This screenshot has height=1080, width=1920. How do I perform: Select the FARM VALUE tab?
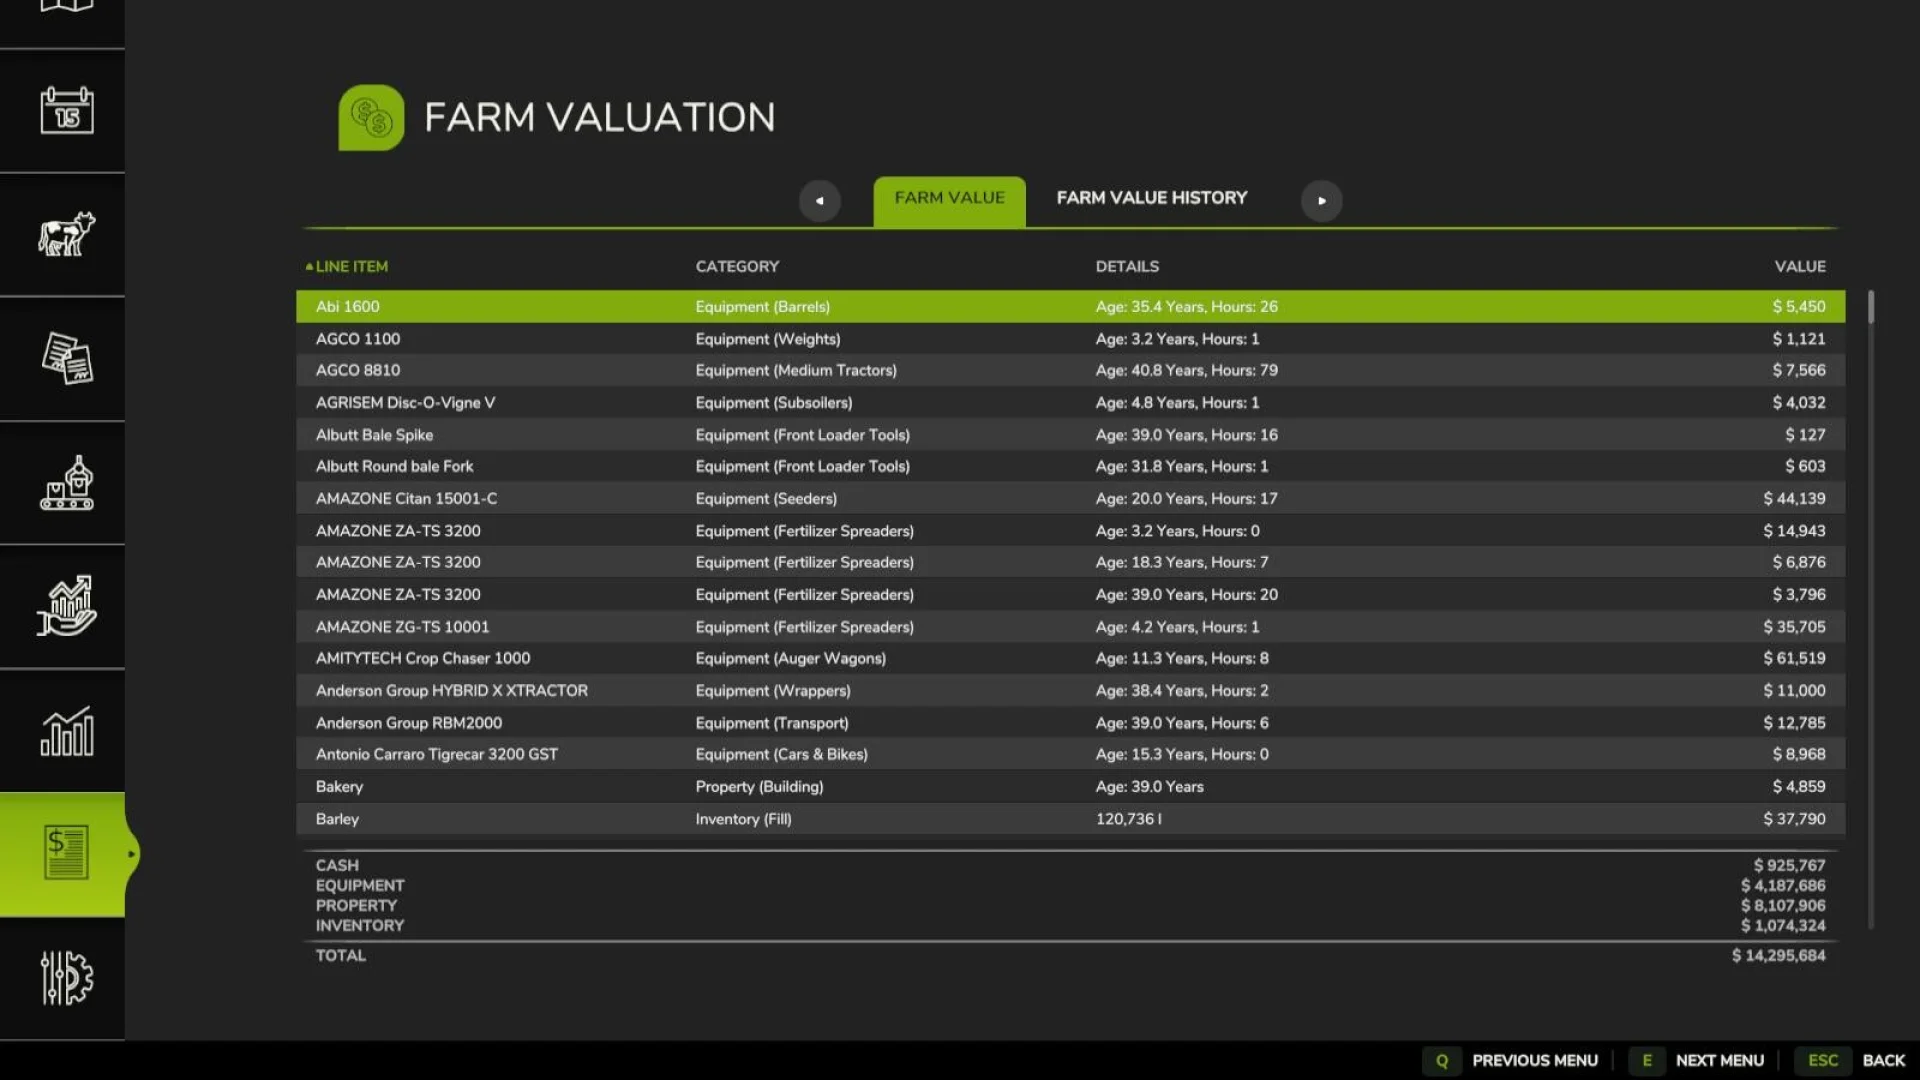pyautogui.click(x=948, y=198)
